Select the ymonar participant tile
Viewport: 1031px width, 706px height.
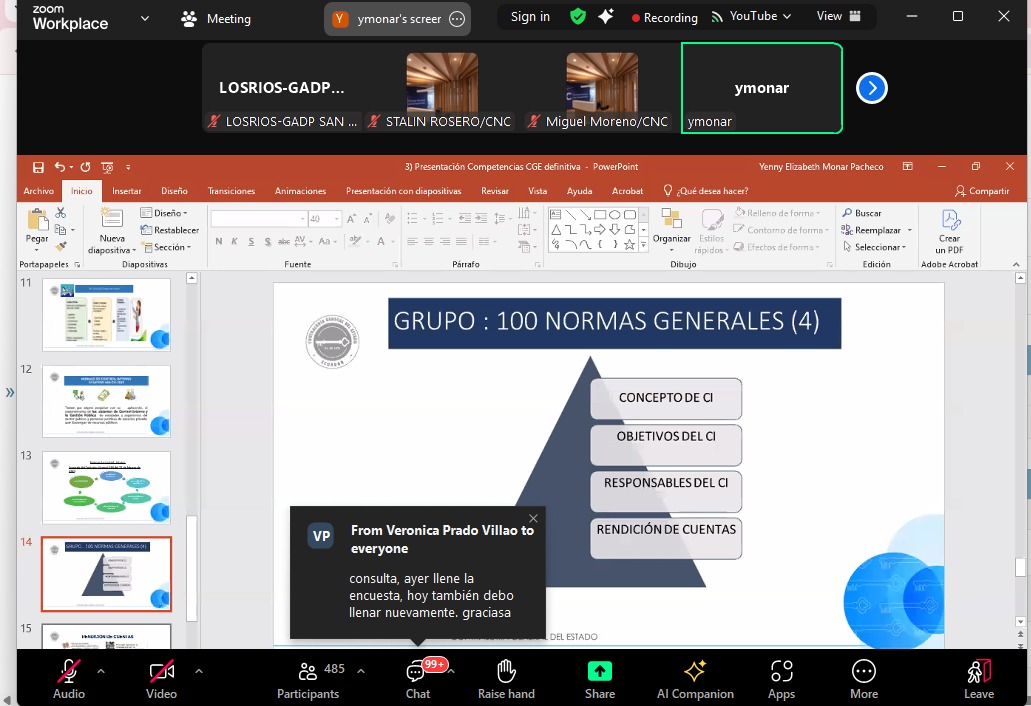point(761,88)
